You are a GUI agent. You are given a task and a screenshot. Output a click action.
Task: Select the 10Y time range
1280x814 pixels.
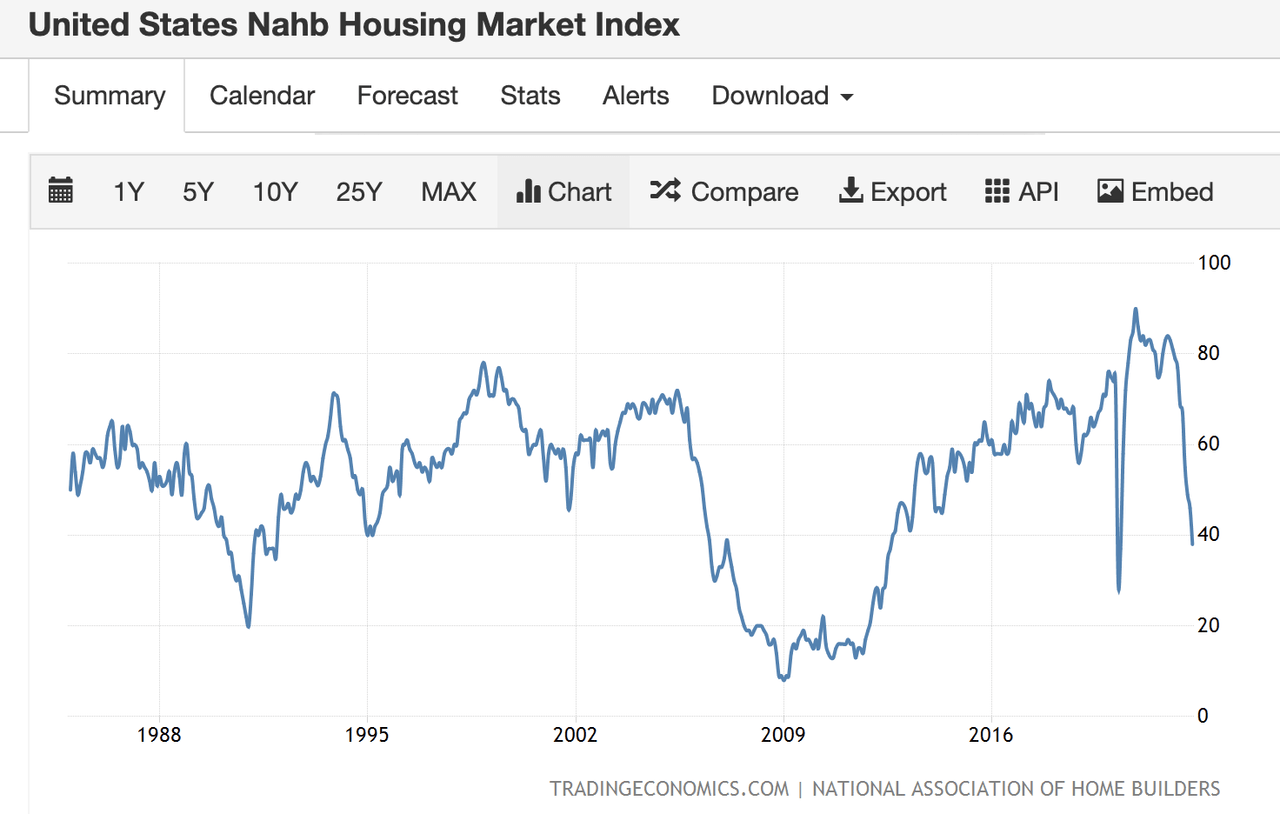pyautogui.click(x=275, y=191)
